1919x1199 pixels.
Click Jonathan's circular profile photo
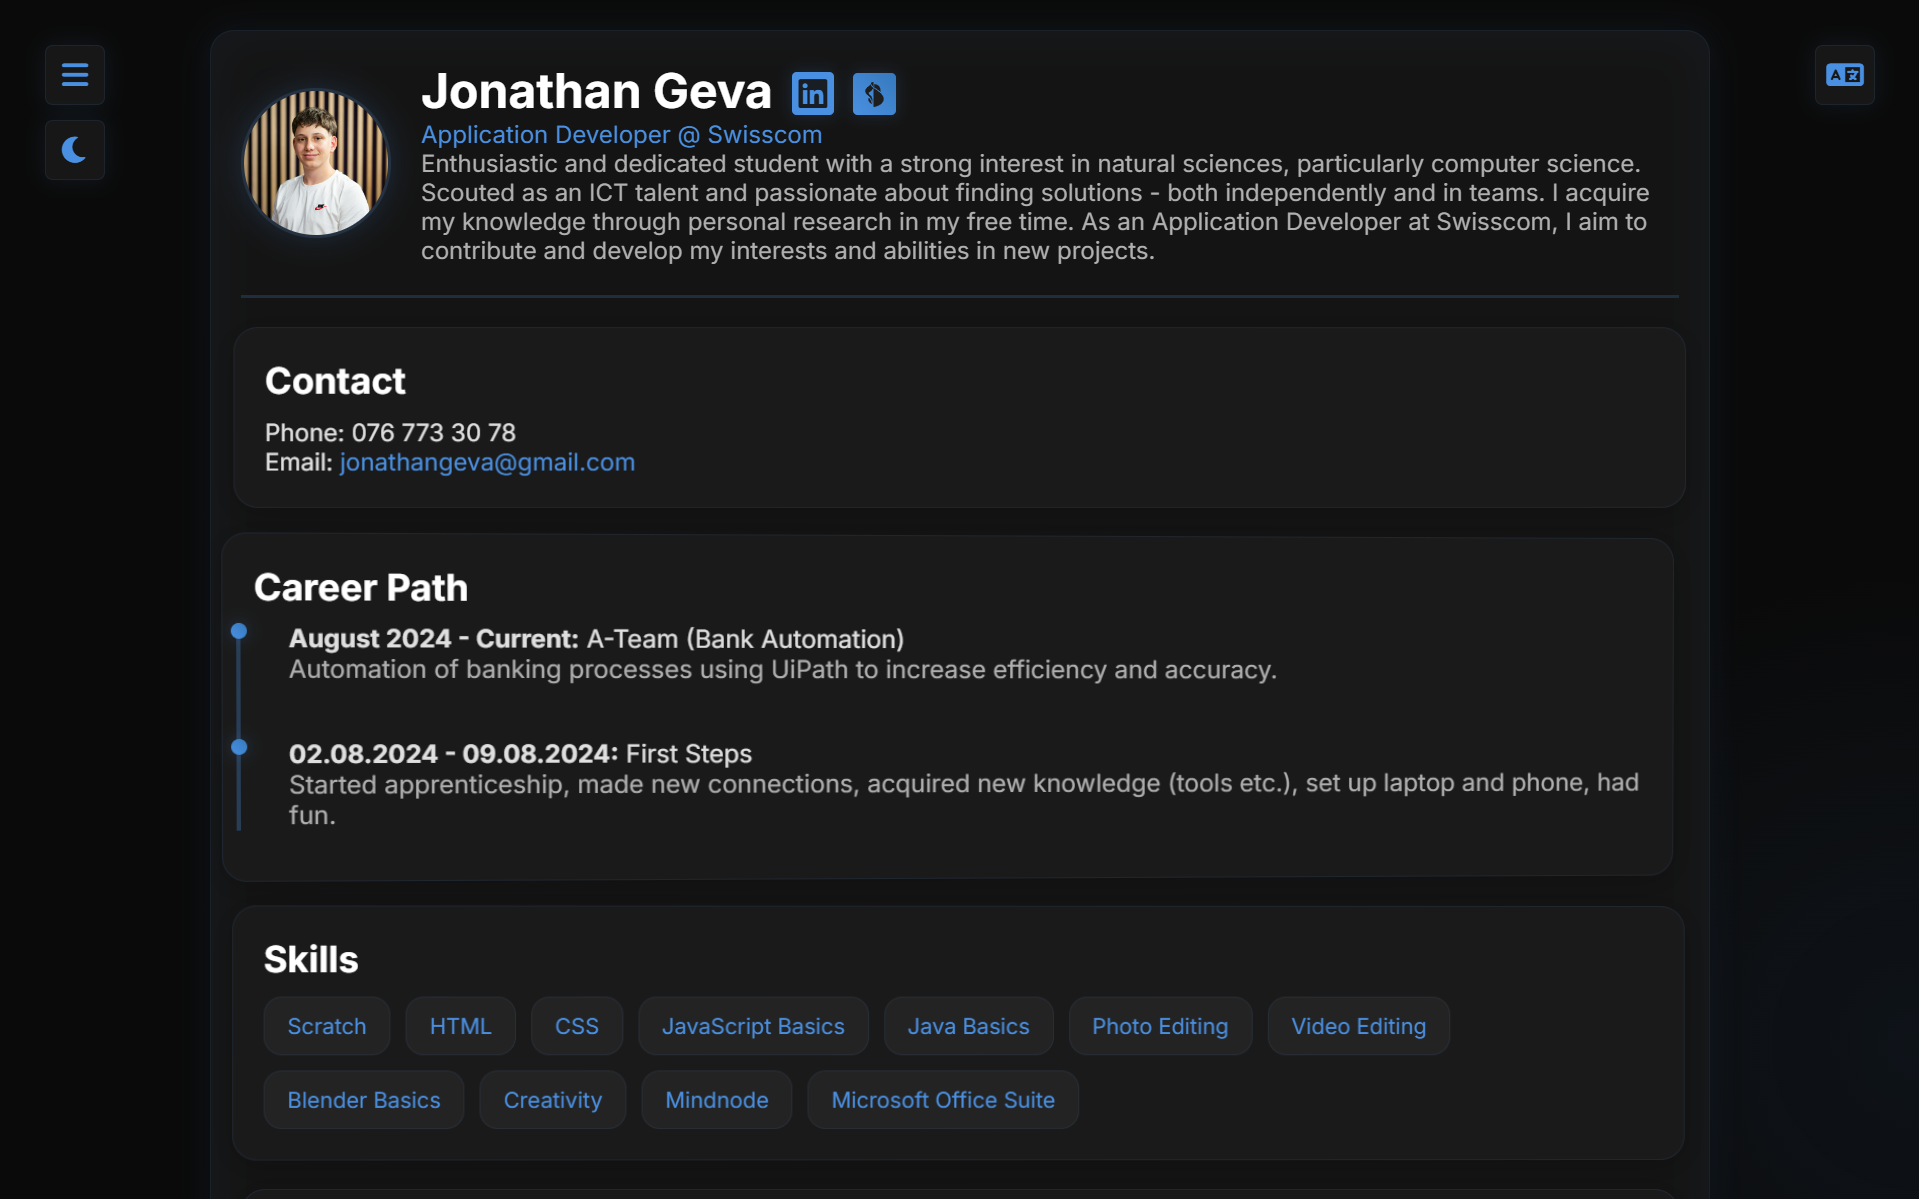tap(314, 161)
